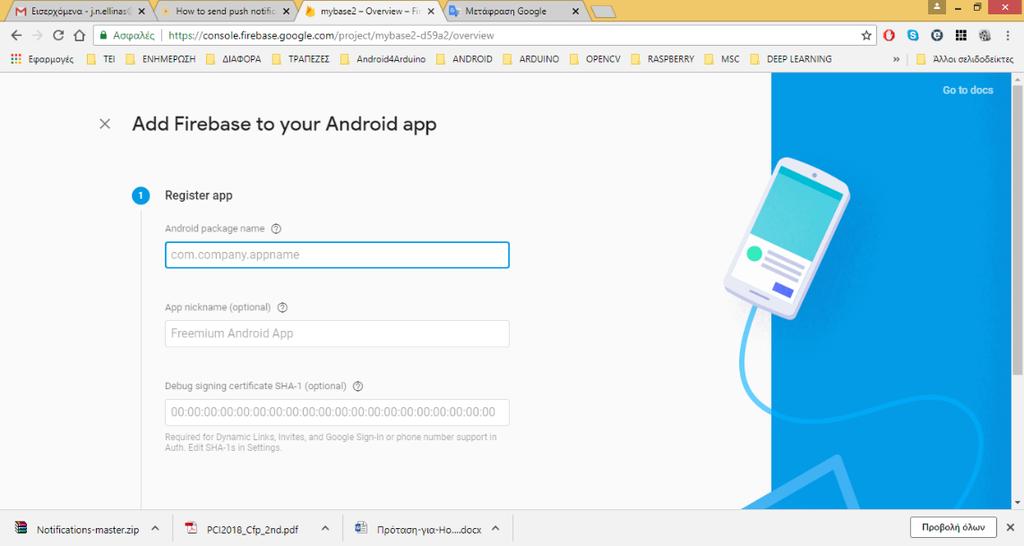Open the ΤΕΙ bookmark folder
This screenshot has width=1024, height=546.
pyautogui.click(x=101, y=59)
